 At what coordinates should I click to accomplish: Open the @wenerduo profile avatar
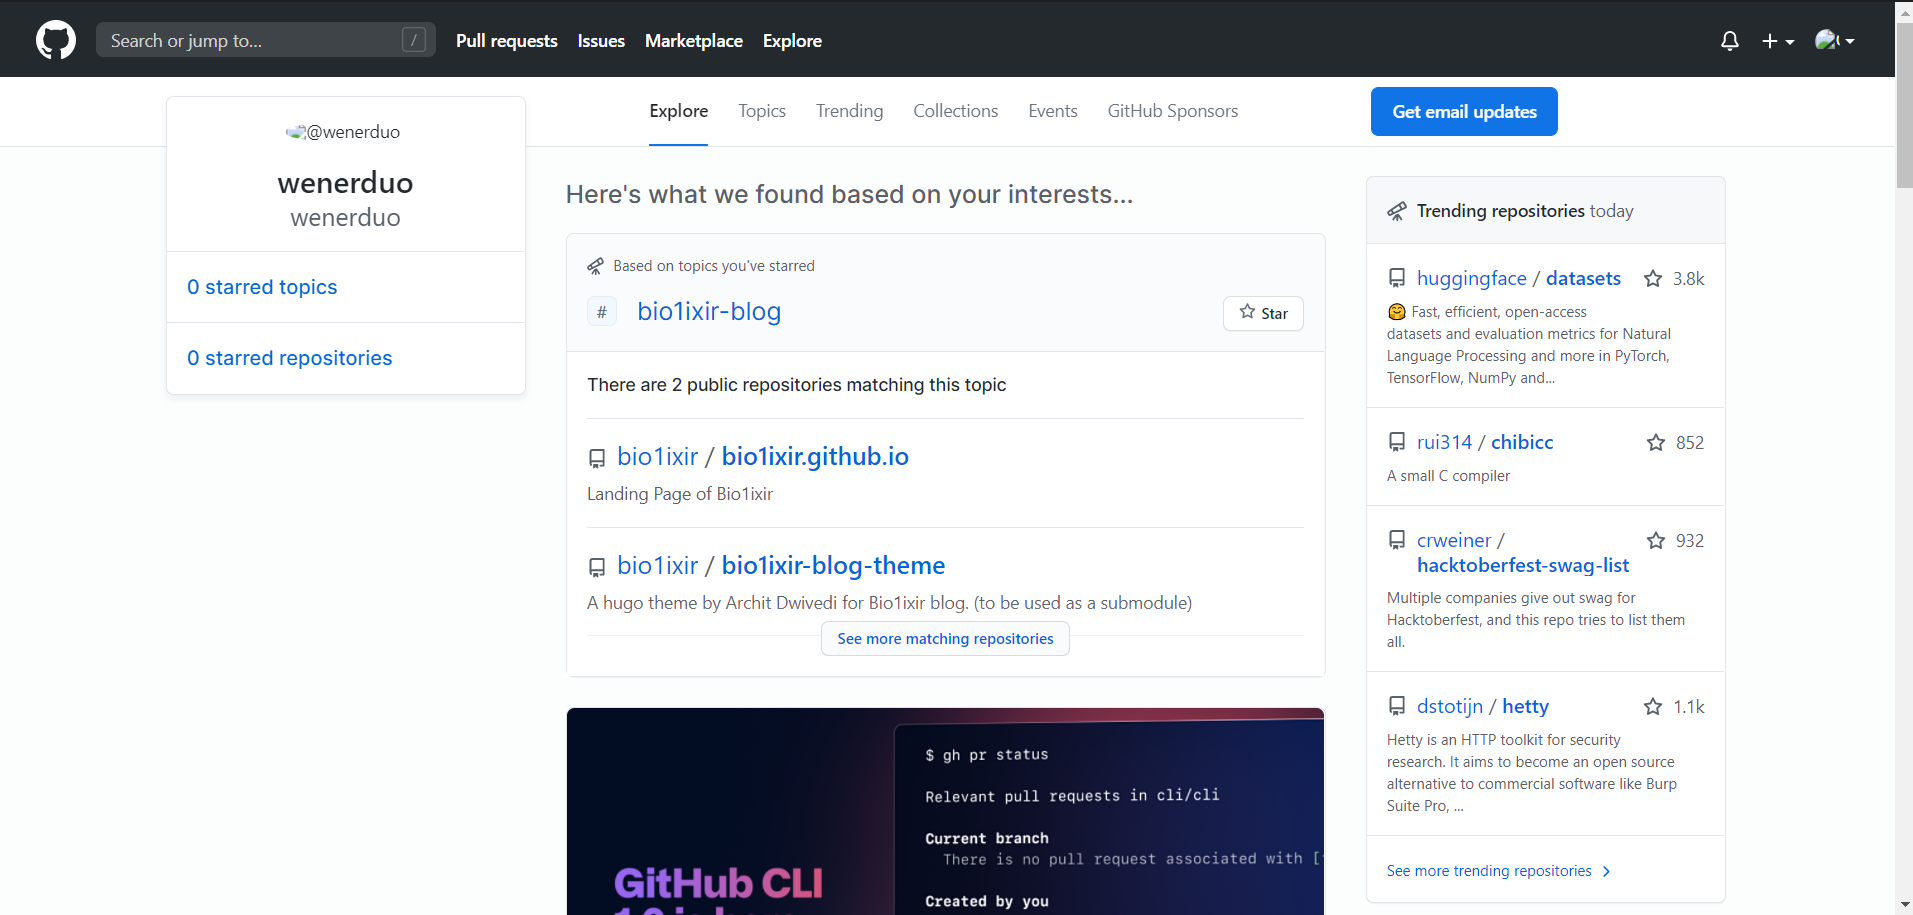(345, 132)
